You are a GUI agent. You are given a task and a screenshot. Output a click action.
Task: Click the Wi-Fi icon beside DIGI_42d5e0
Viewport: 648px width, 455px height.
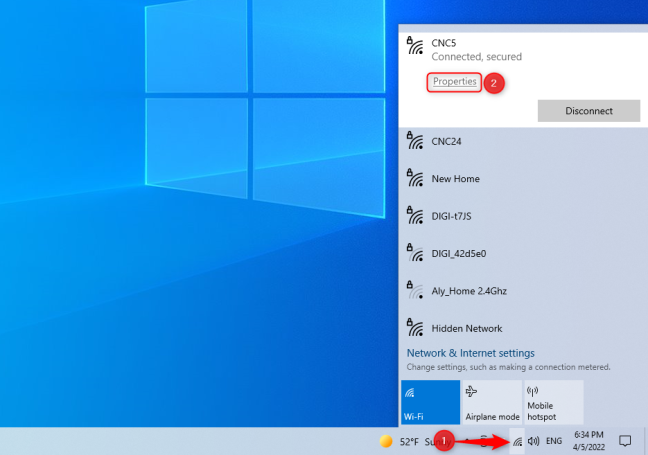tap(415, 253)
